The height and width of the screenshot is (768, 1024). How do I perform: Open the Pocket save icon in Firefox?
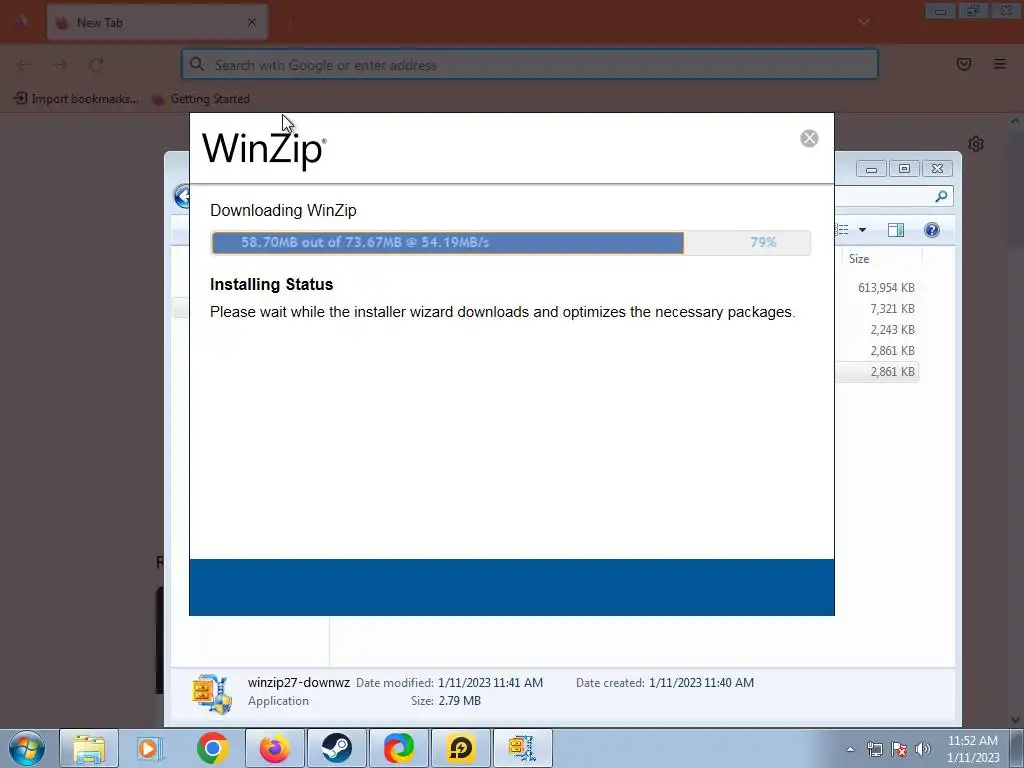(x=964, y=64)
